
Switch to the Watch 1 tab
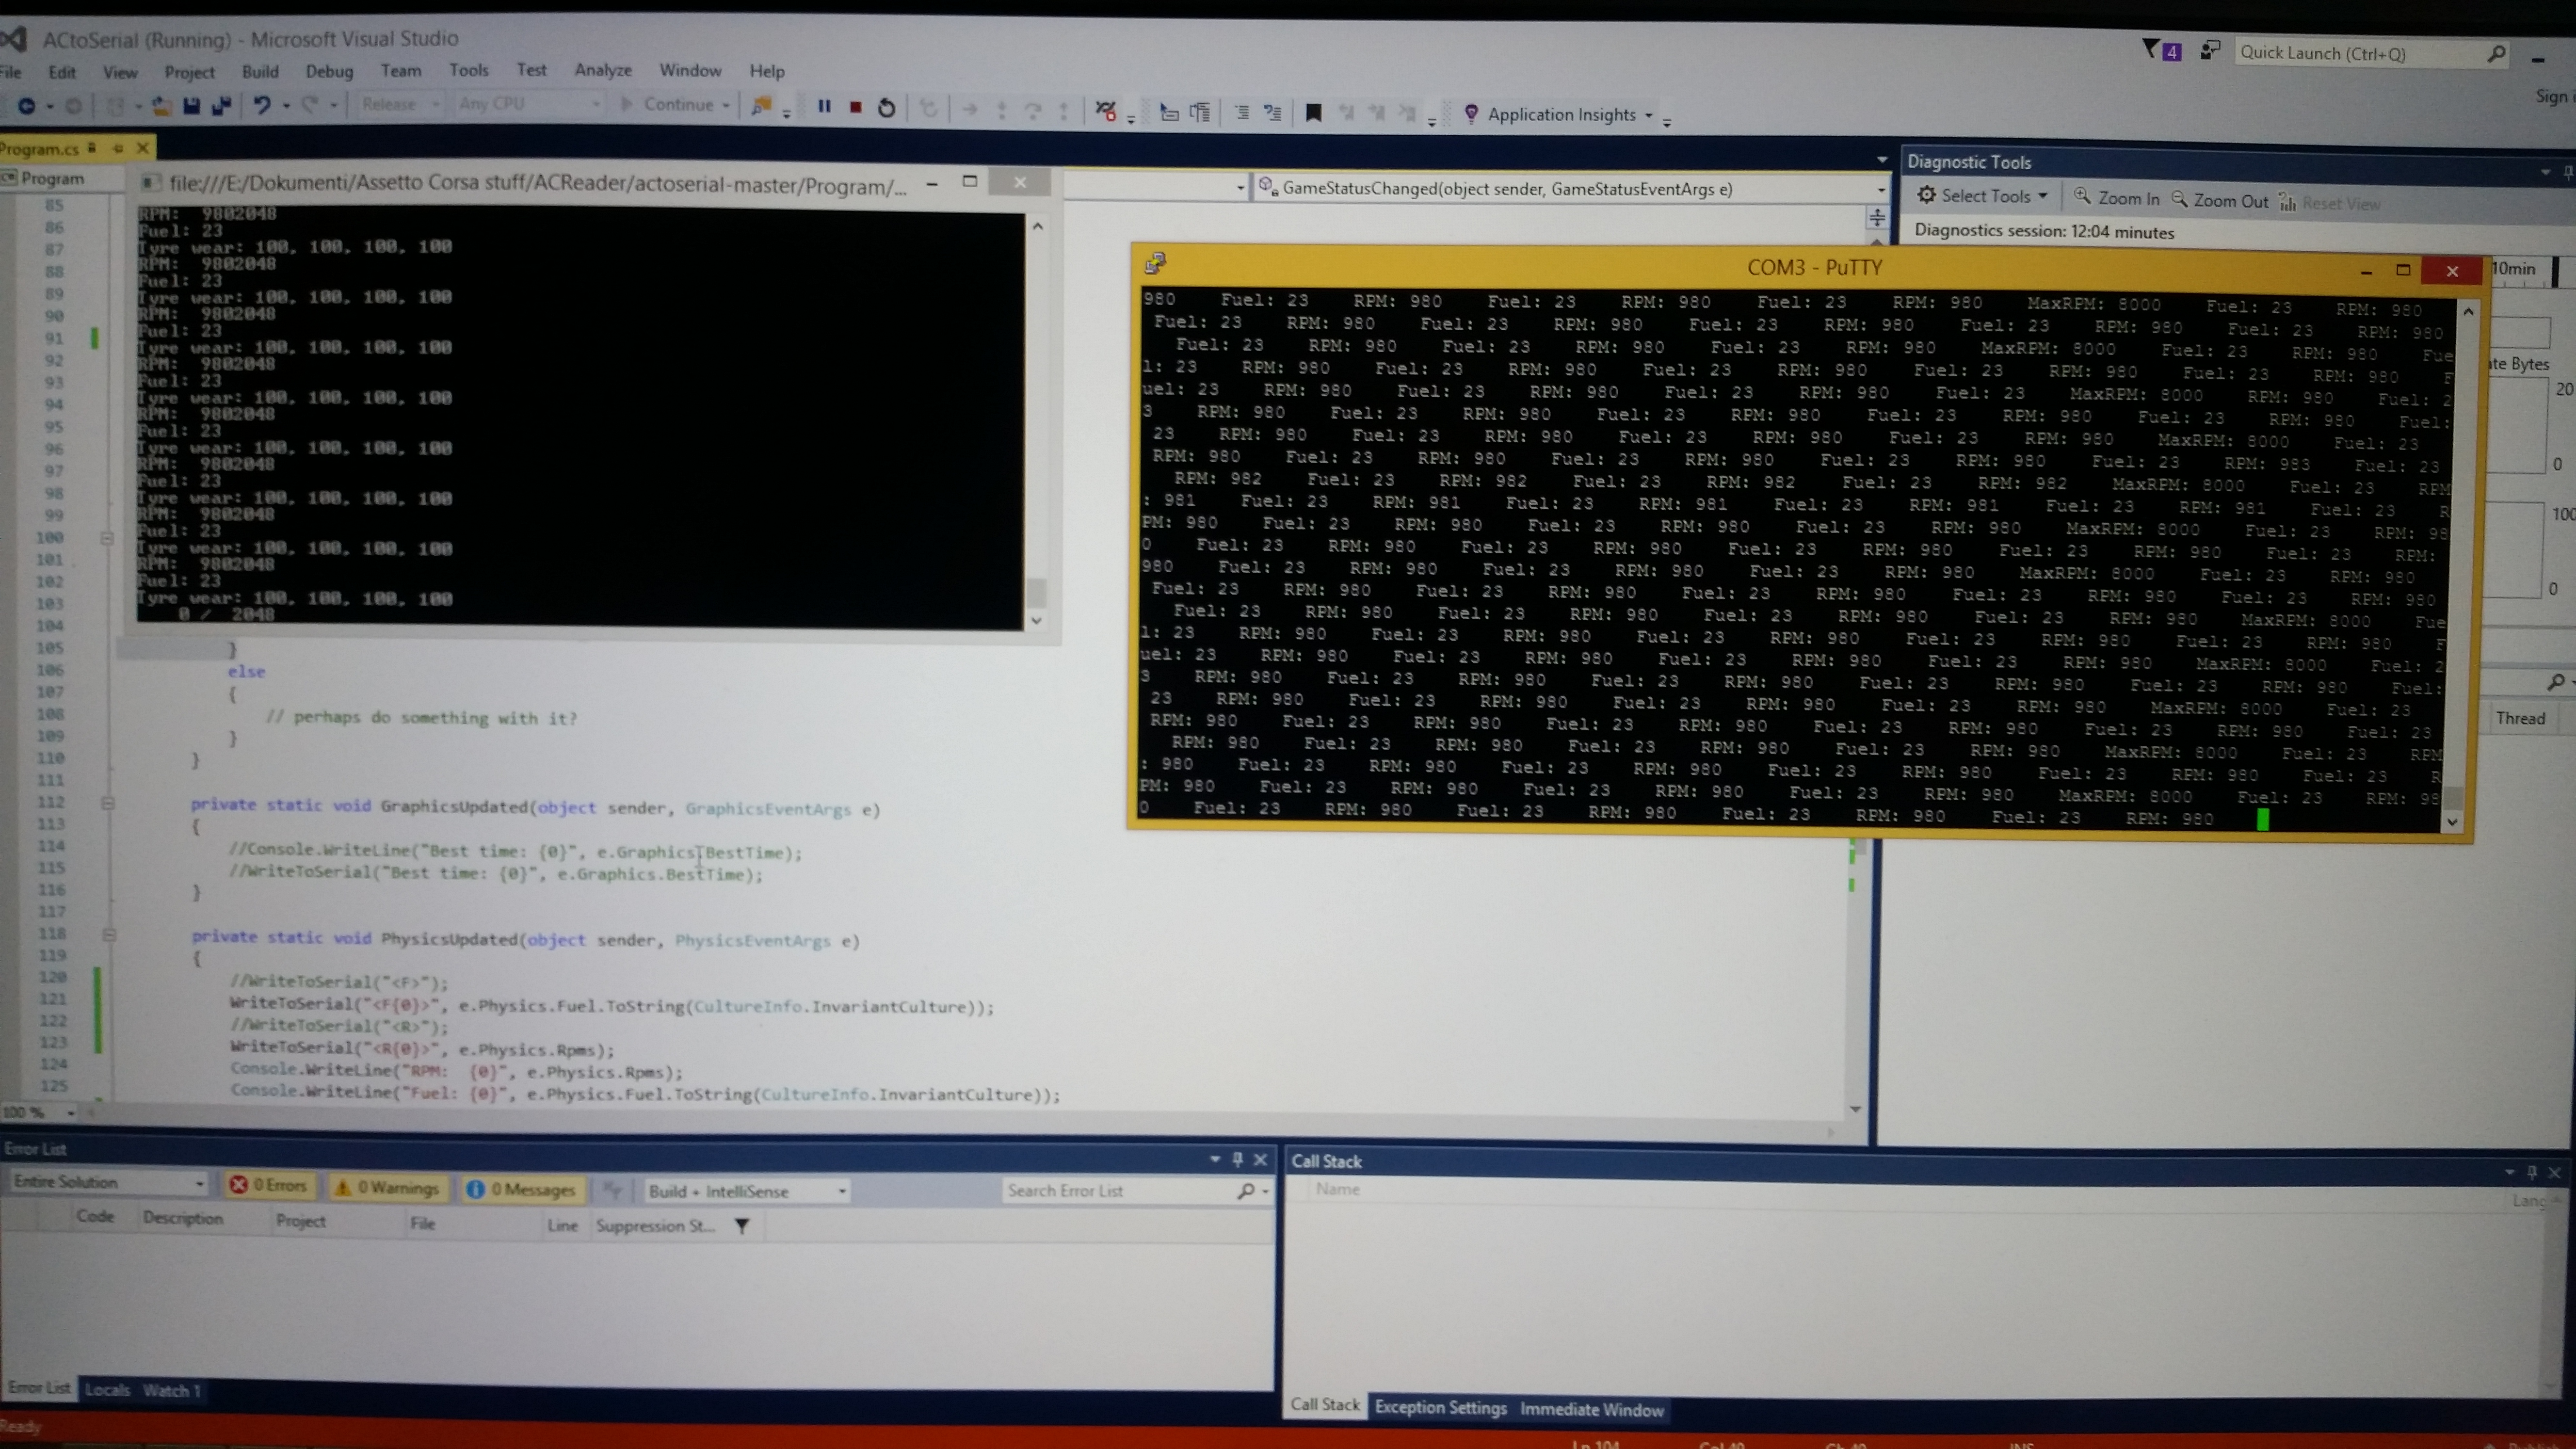171,1391
